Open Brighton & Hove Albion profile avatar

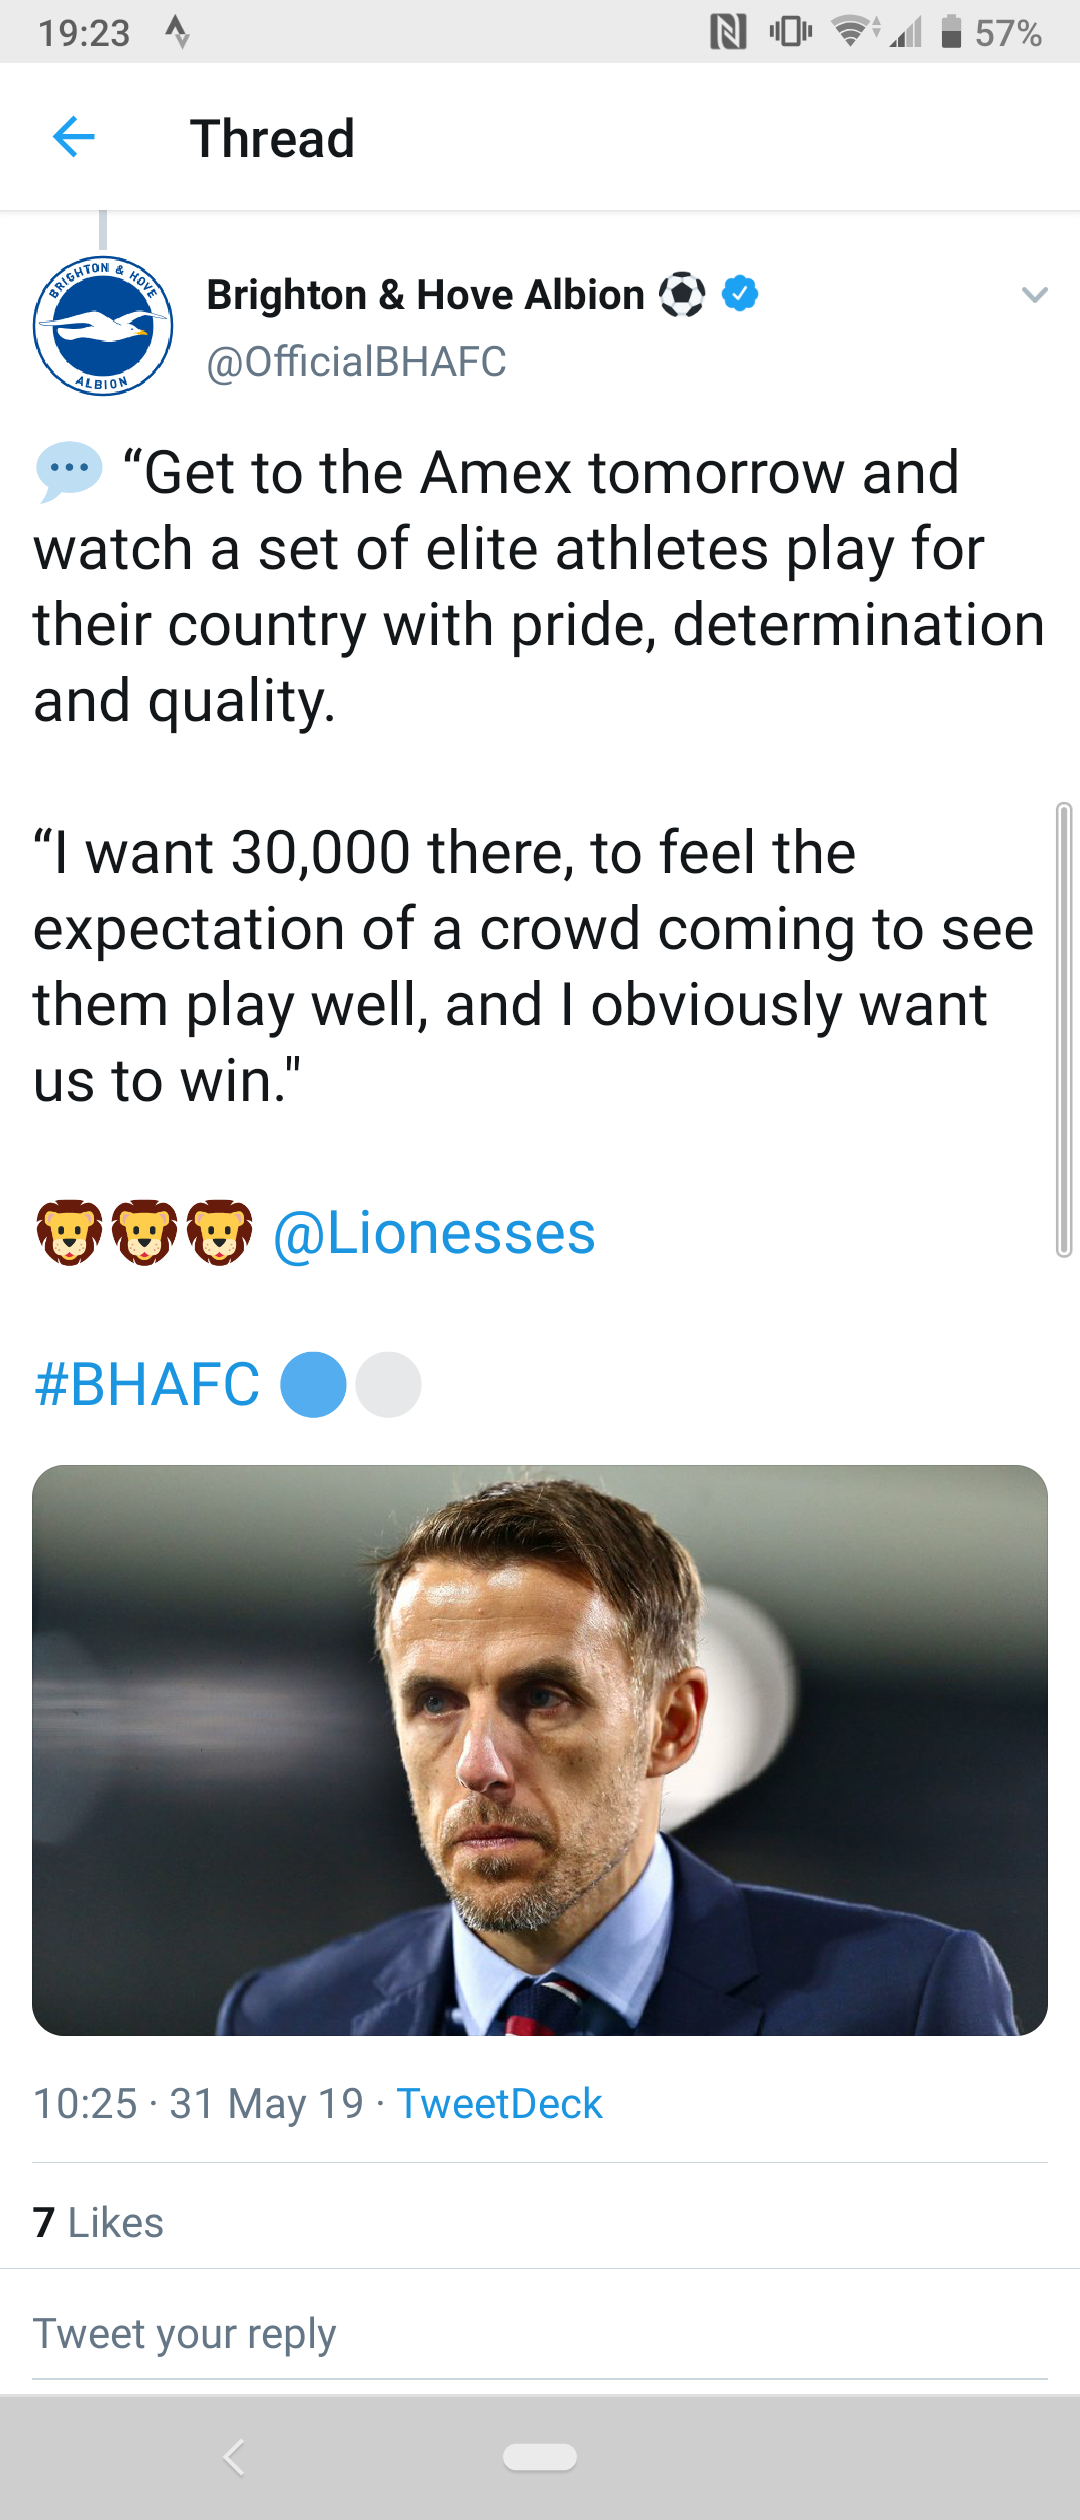click(103, 326)
